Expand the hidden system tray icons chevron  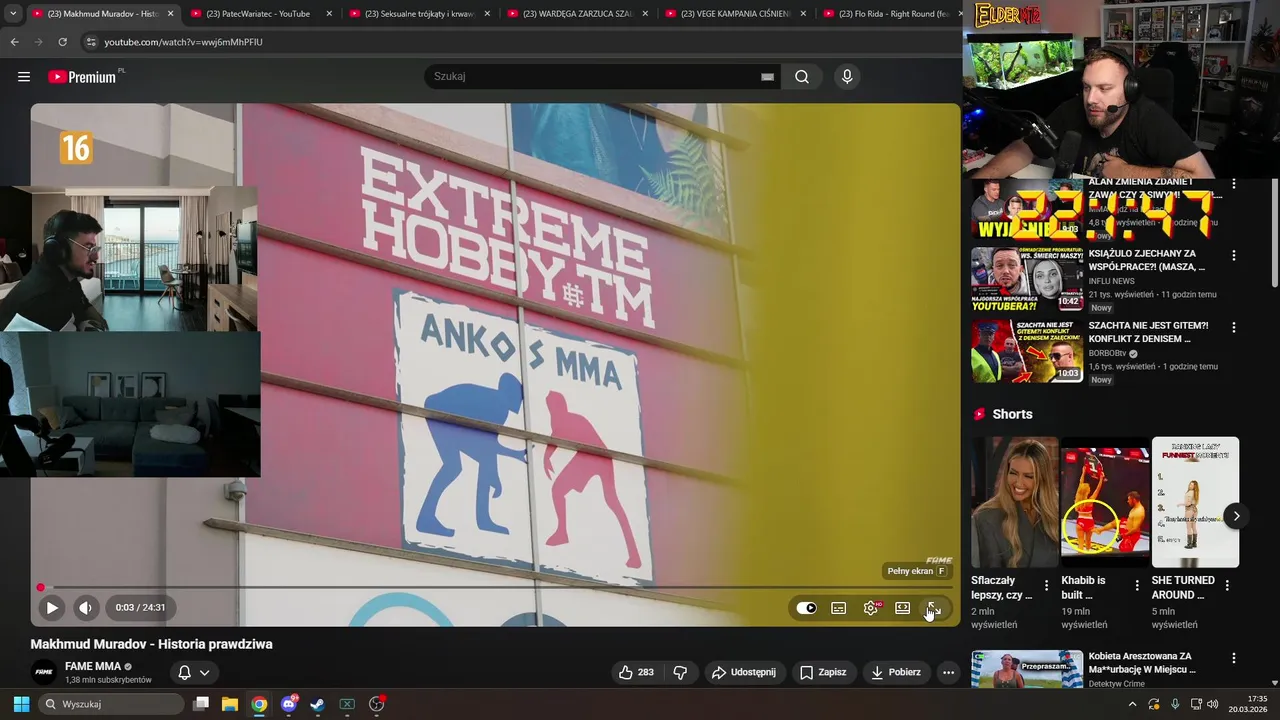(1132, 704)
